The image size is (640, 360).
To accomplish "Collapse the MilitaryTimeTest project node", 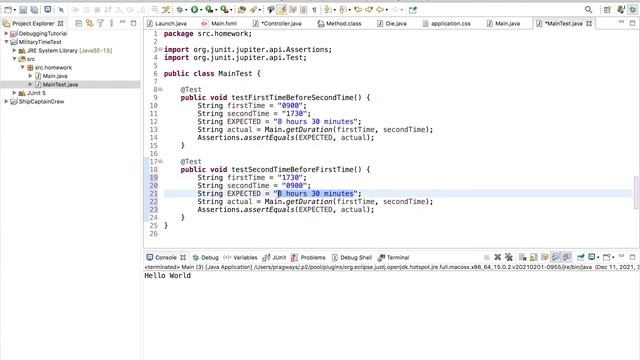I will coord(6,42).
